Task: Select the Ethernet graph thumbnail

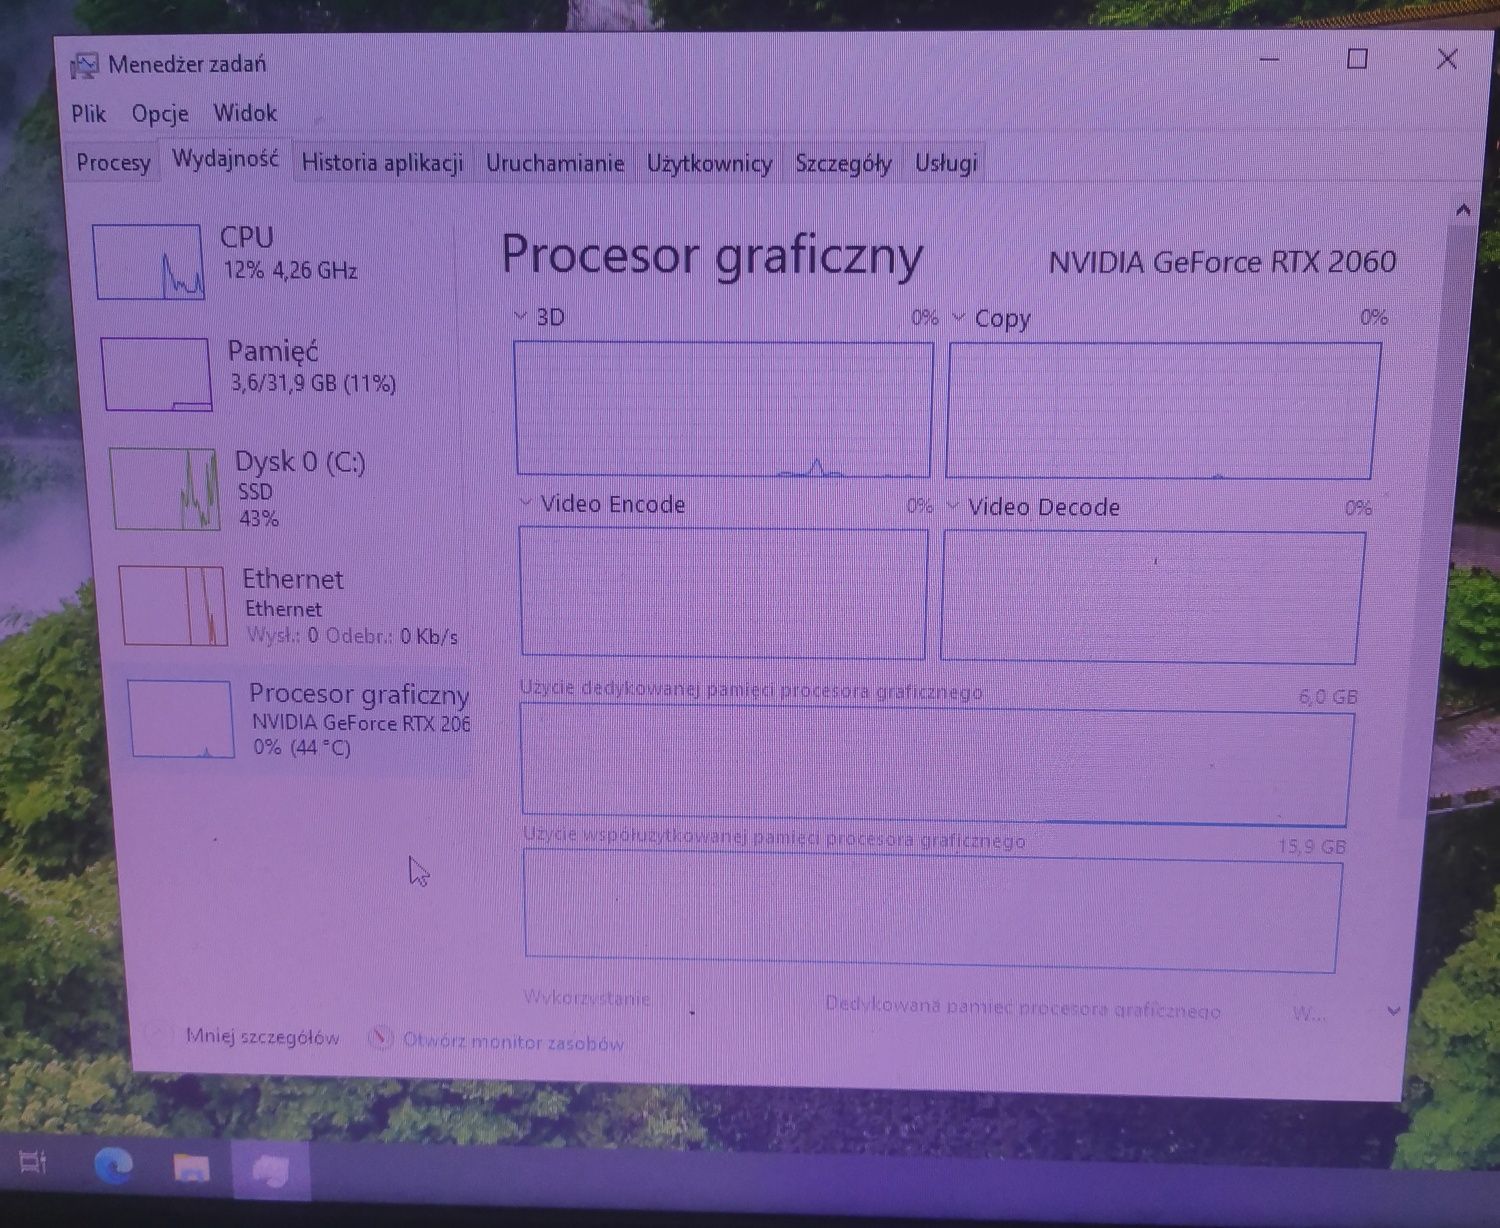Action: click(173, 606)
